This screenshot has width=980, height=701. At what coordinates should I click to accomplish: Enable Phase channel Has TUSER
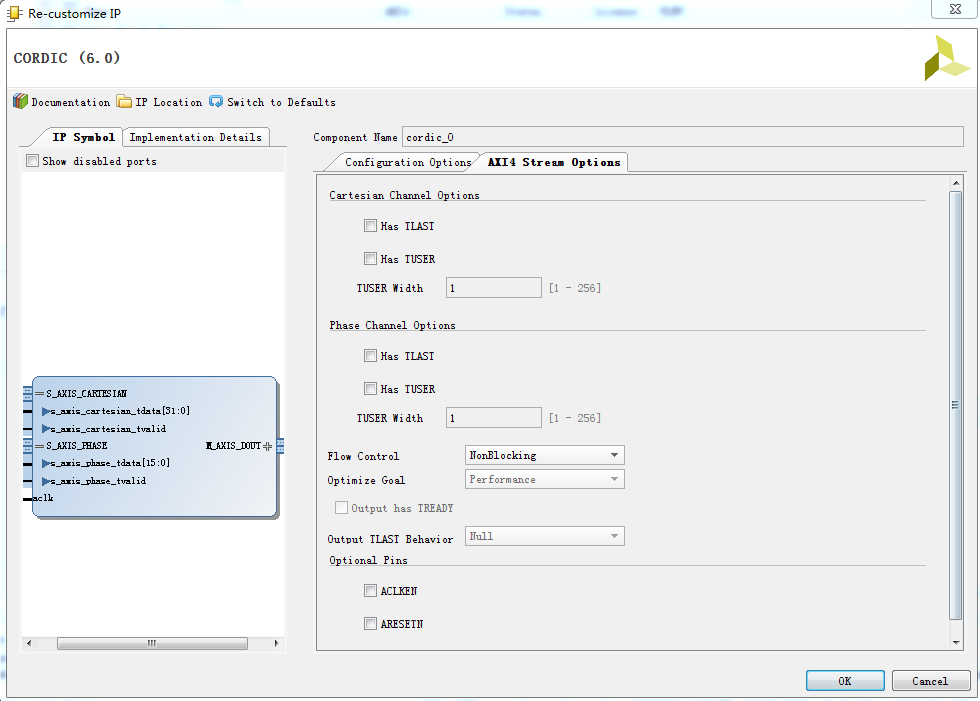370,389
